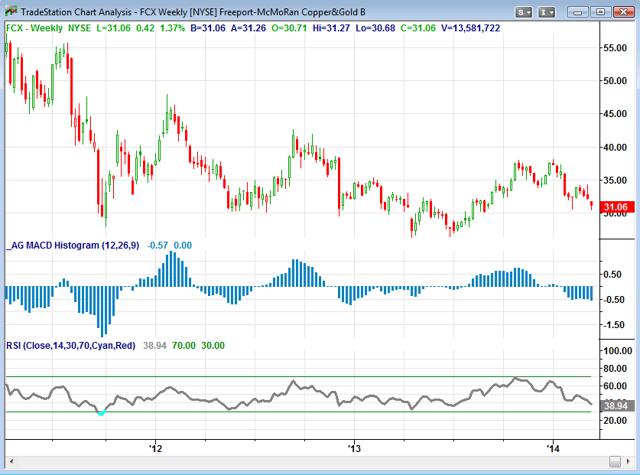640x475 pixels.
Task: Click the "'13" year label on the time axis
Action: pyautogui.click(x=354, y=449)
